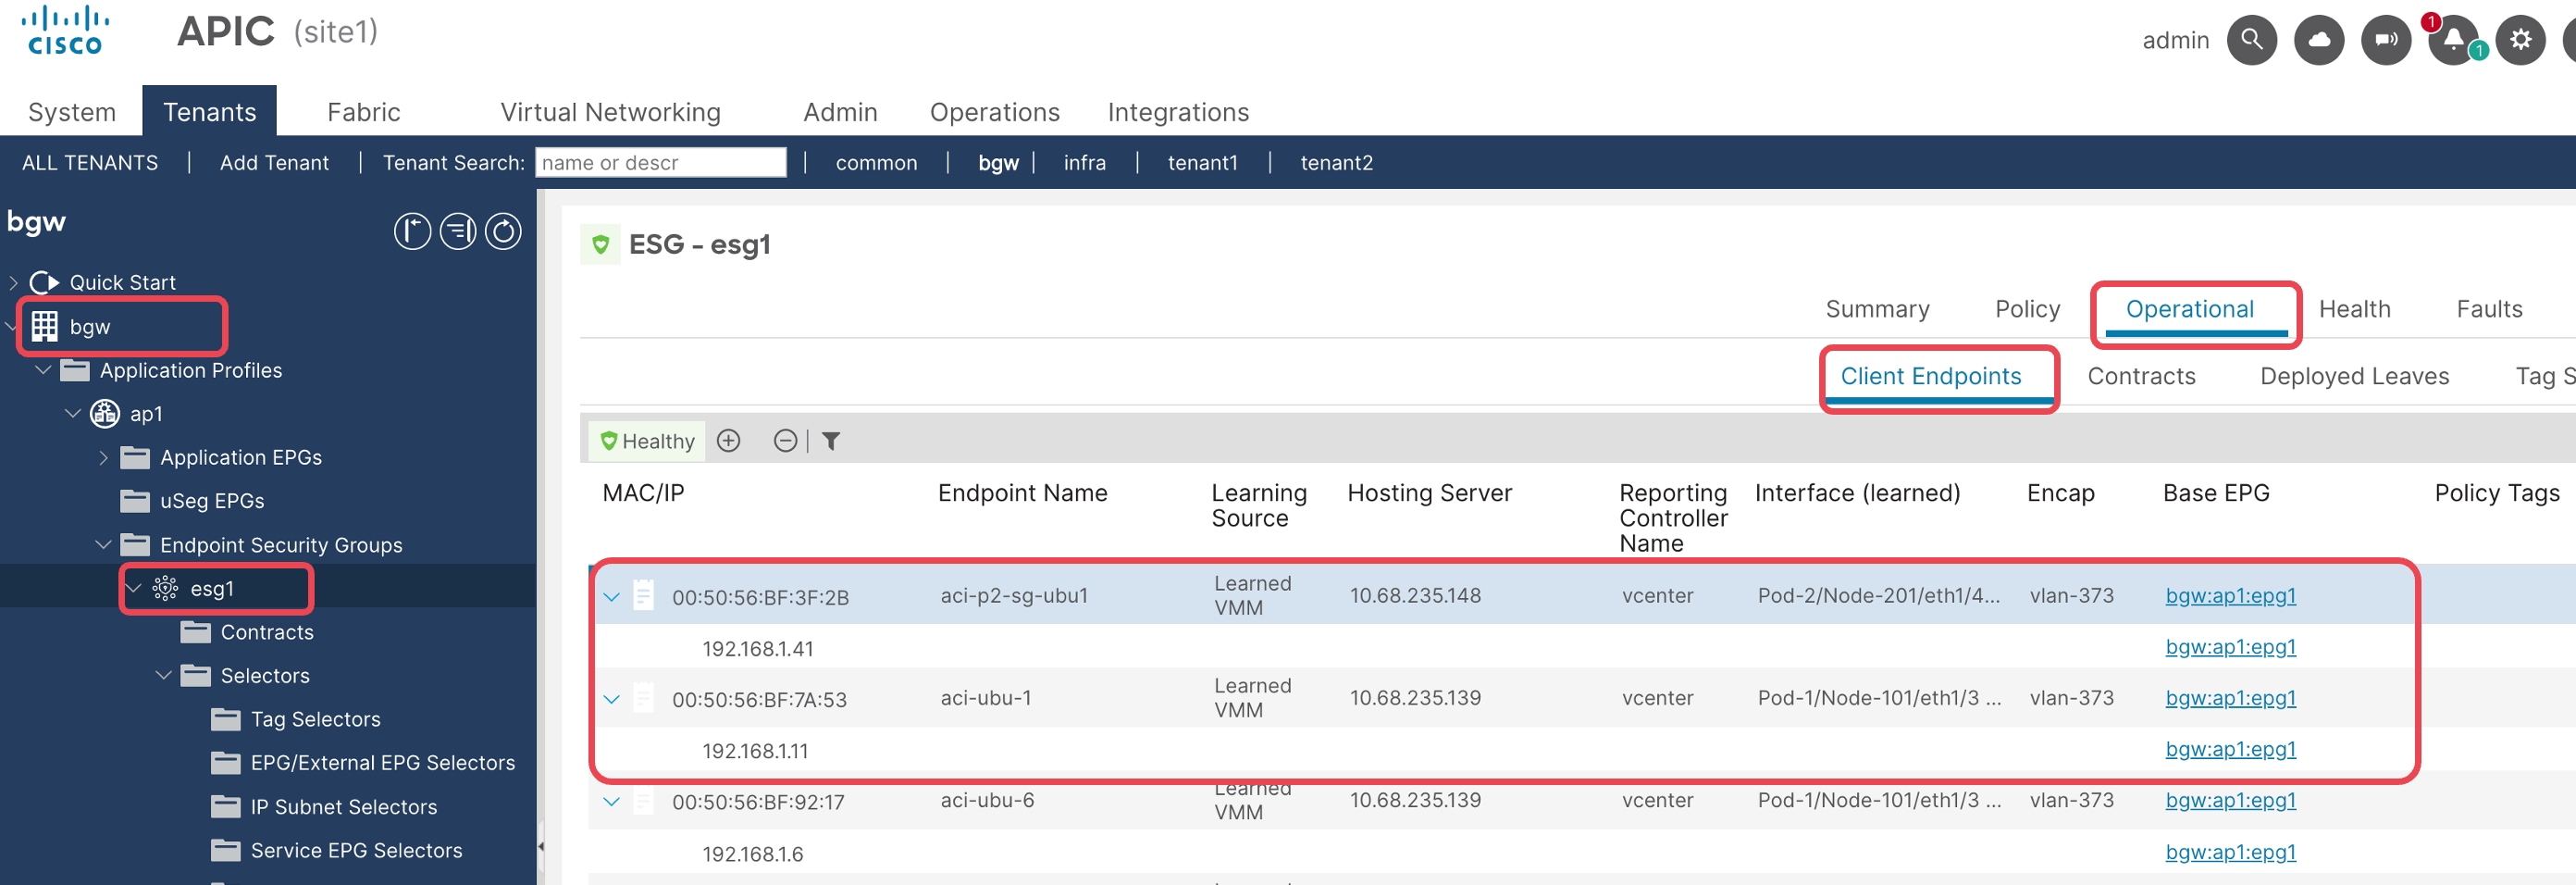
Task: Collapse the esg1 tree node
Action: 134,588
